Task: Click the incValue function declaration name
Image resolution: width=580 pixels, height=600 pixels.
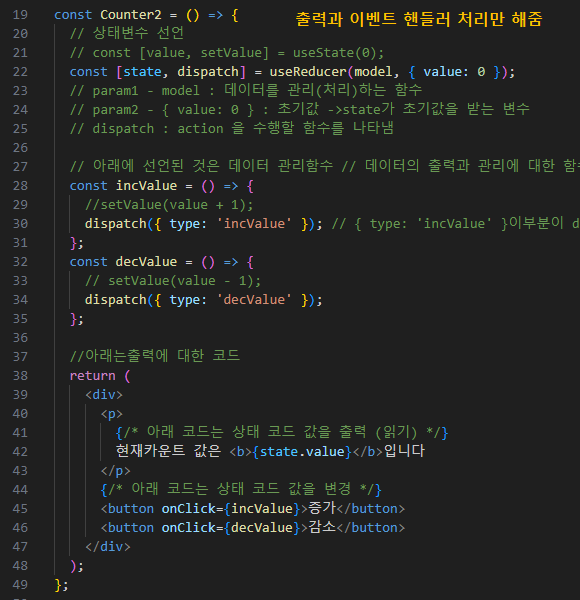Action: pyautogui.click(x=146, y=186)
